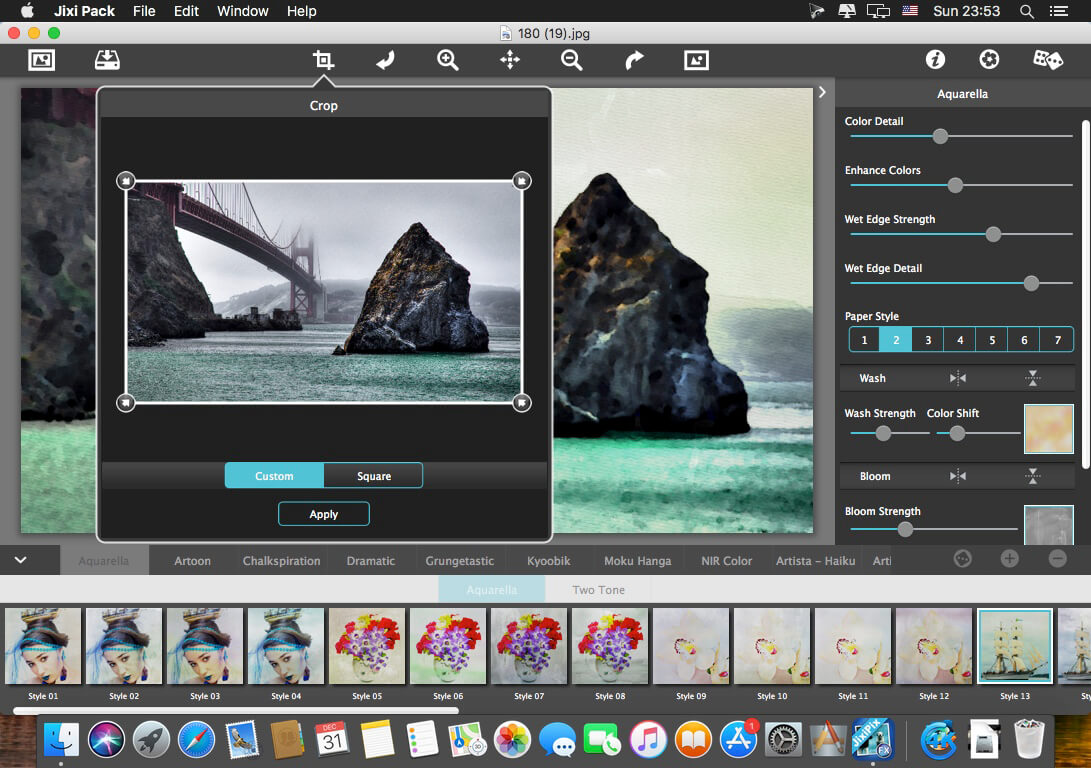Click the crop tool icon in toolbar
This screenshot has height=768, width=1091.
click(x=323, y=60)
